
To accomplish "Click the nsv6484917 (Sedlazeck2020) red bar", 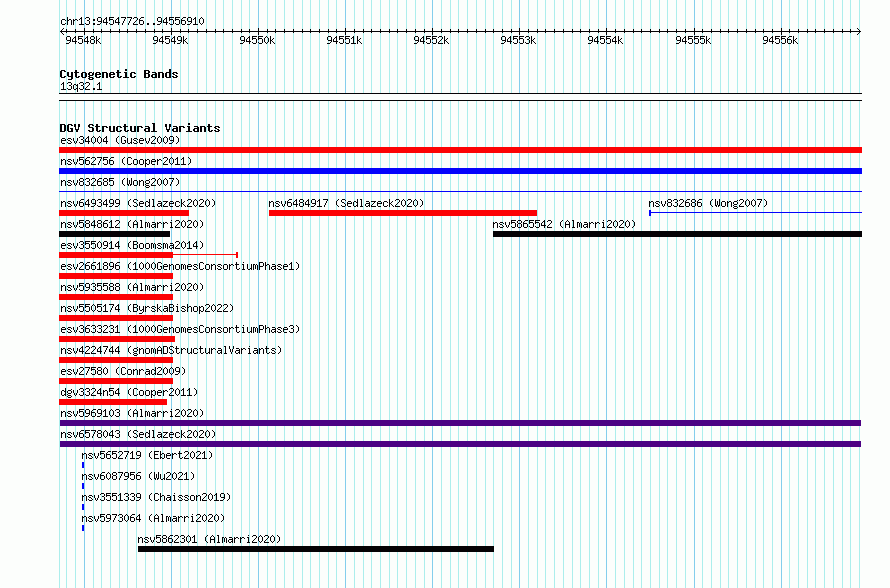I will (x=402, y=213).
